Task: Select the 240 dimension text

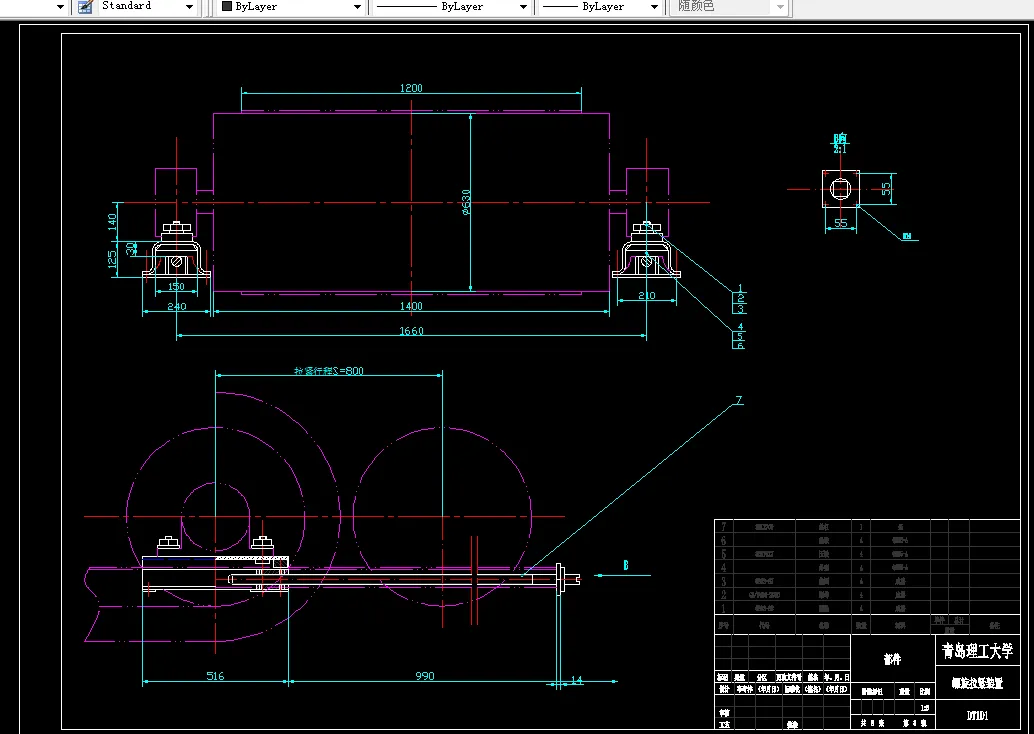Action: pos(176,306)
